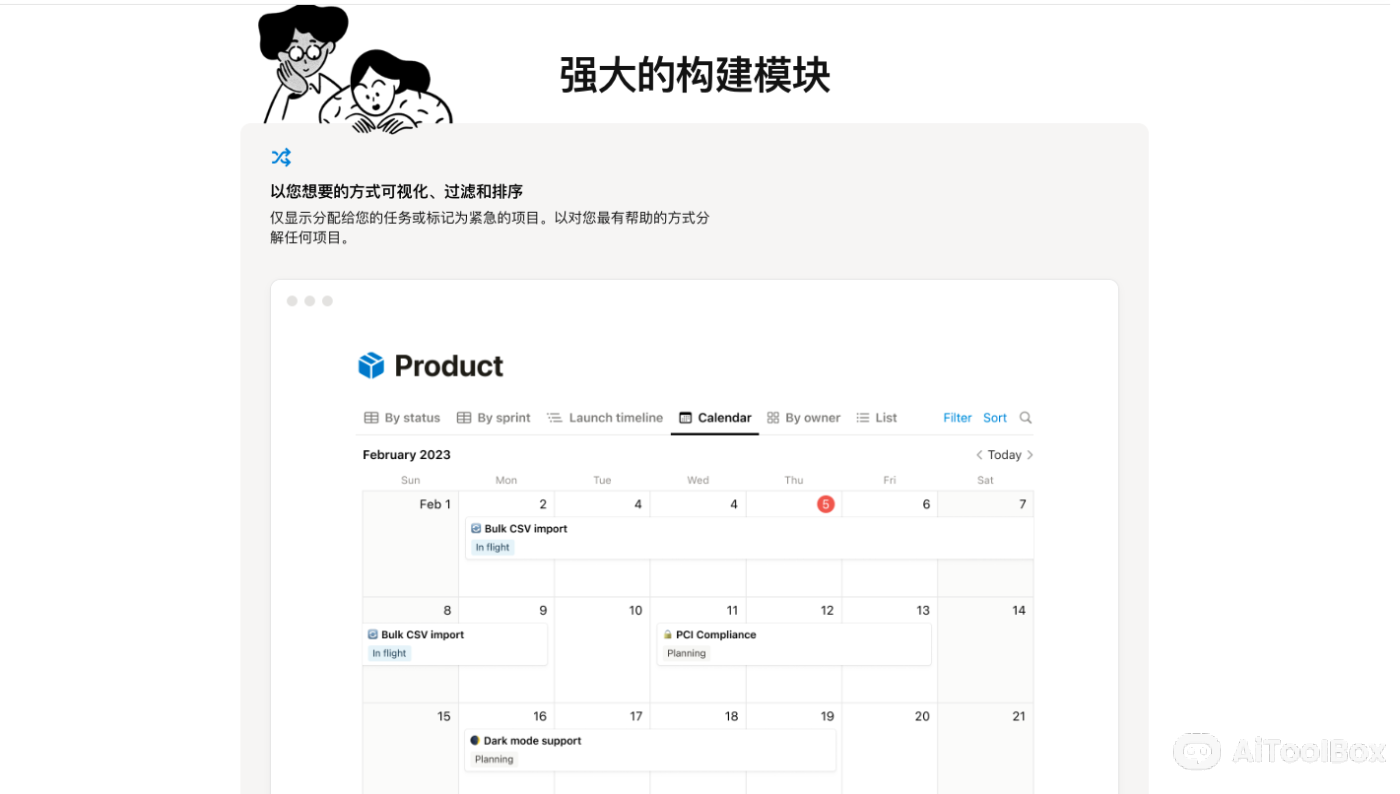Click the red date badge on Thursday 5
The image size is (1400, 794).
click(x=826, y=504)
